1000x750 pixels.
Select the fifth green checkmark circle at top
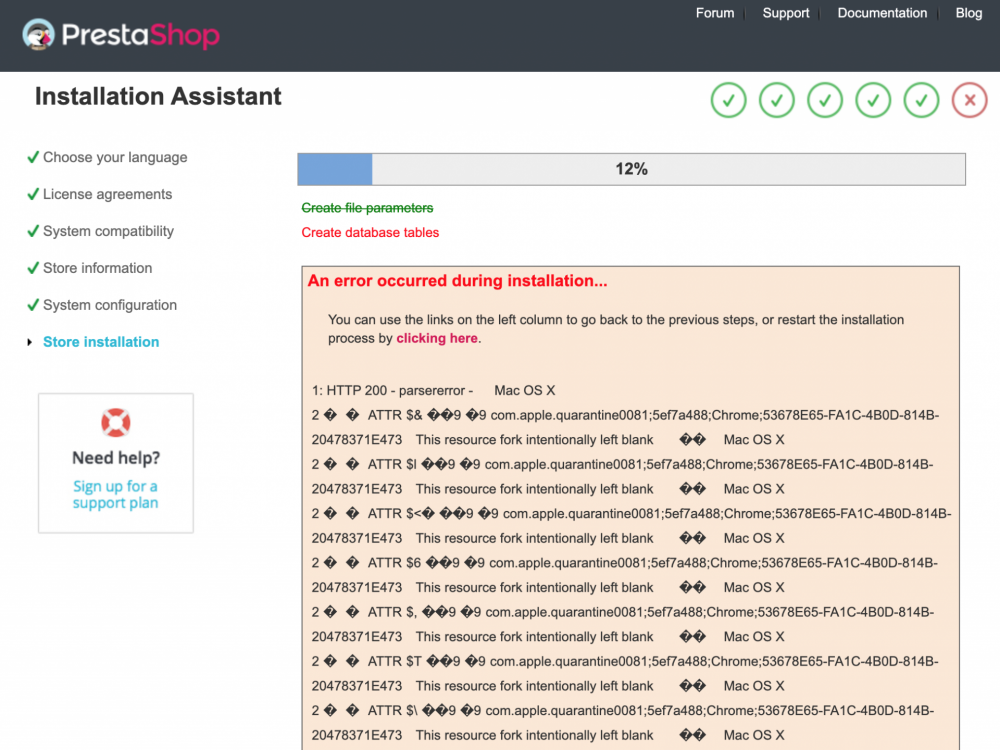coord(921,100)
